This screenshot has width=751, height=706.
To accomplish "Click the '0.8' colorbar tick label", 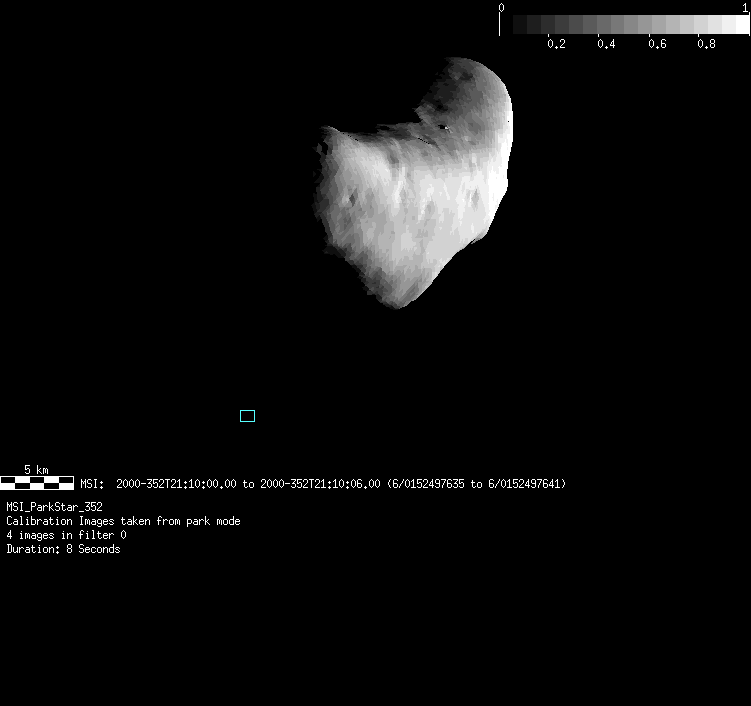I will pos(706,44).
